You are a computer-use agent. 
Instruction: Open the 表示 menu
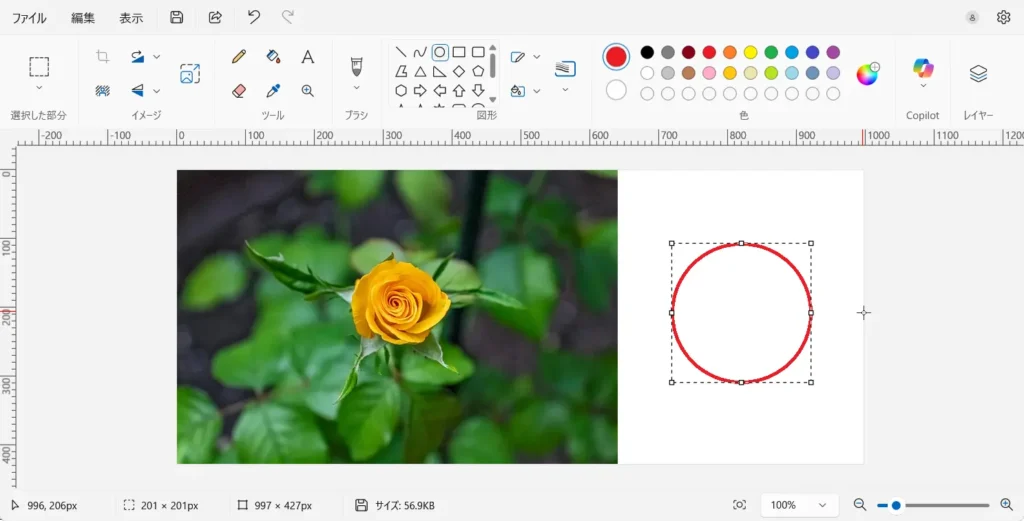[x=131, y=18]
